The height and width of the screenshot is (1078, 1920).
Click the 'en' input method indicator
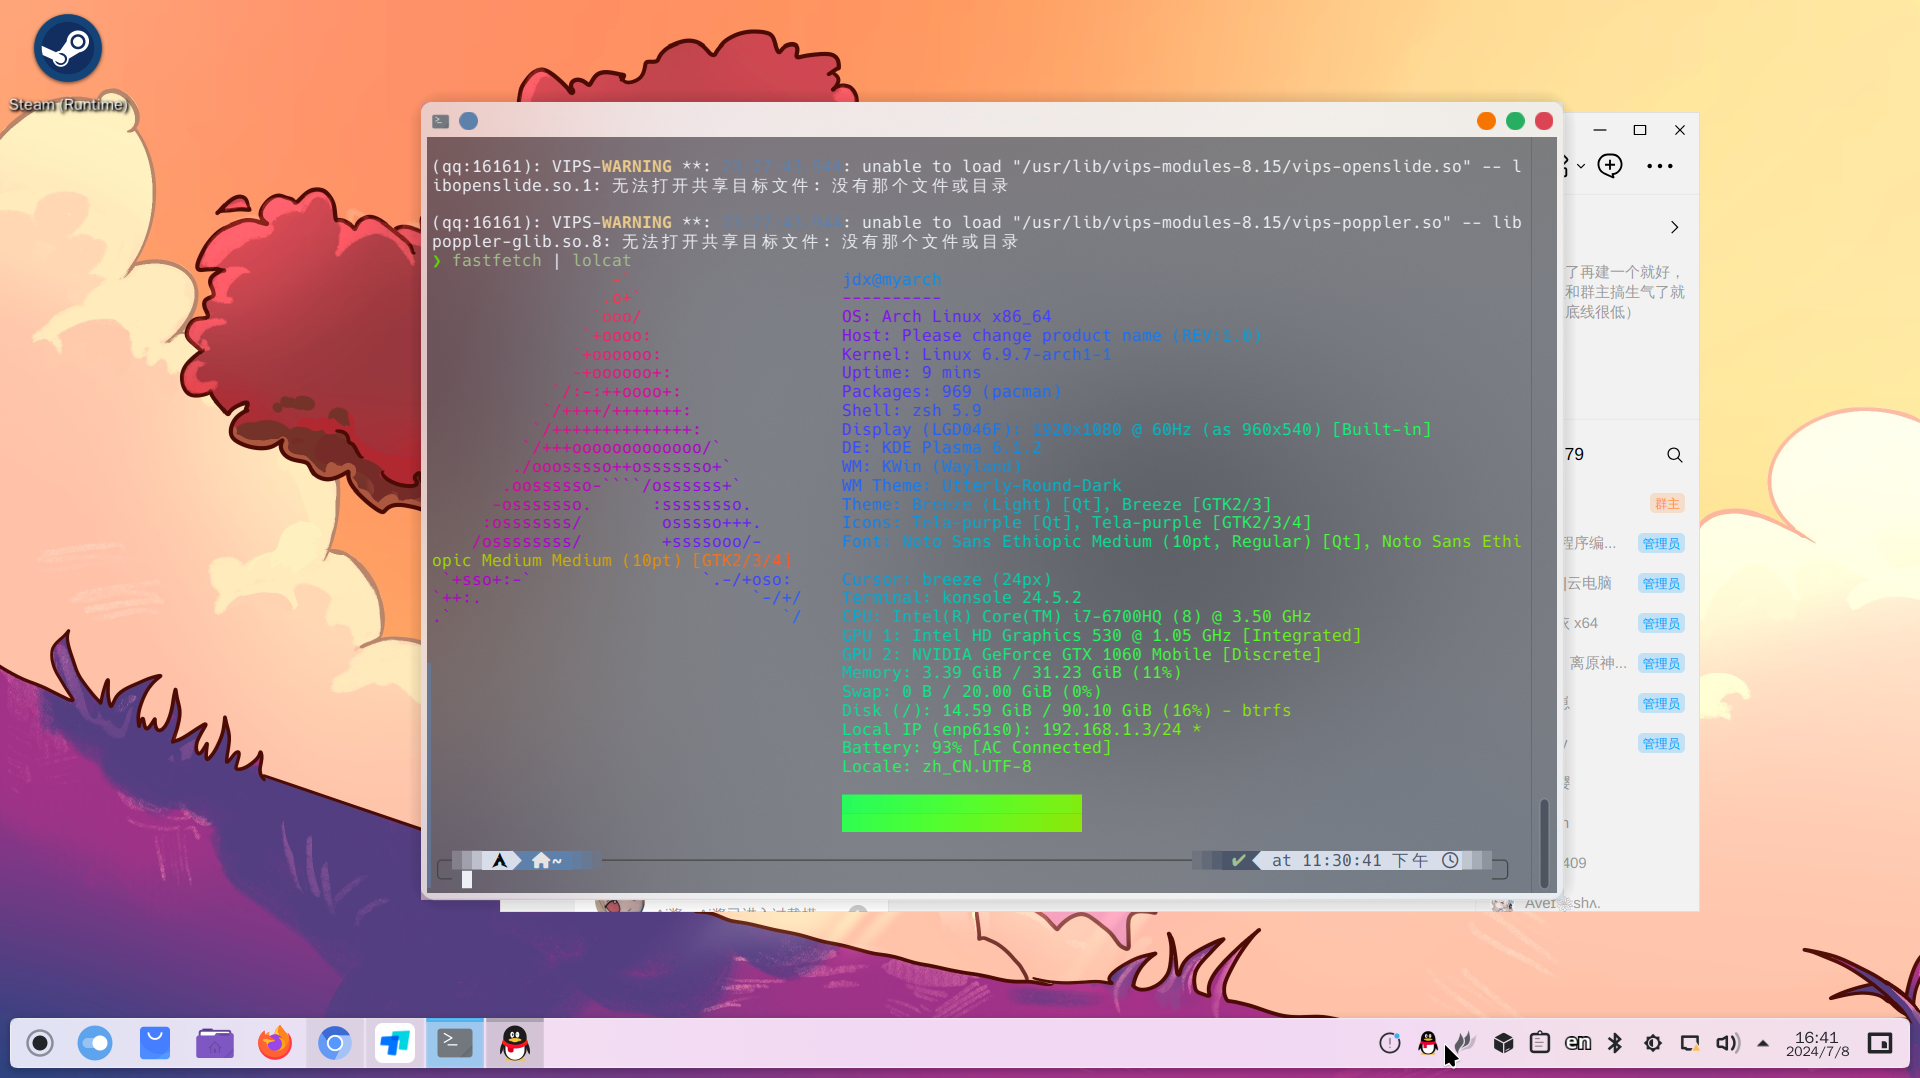coord(1578,1043)
